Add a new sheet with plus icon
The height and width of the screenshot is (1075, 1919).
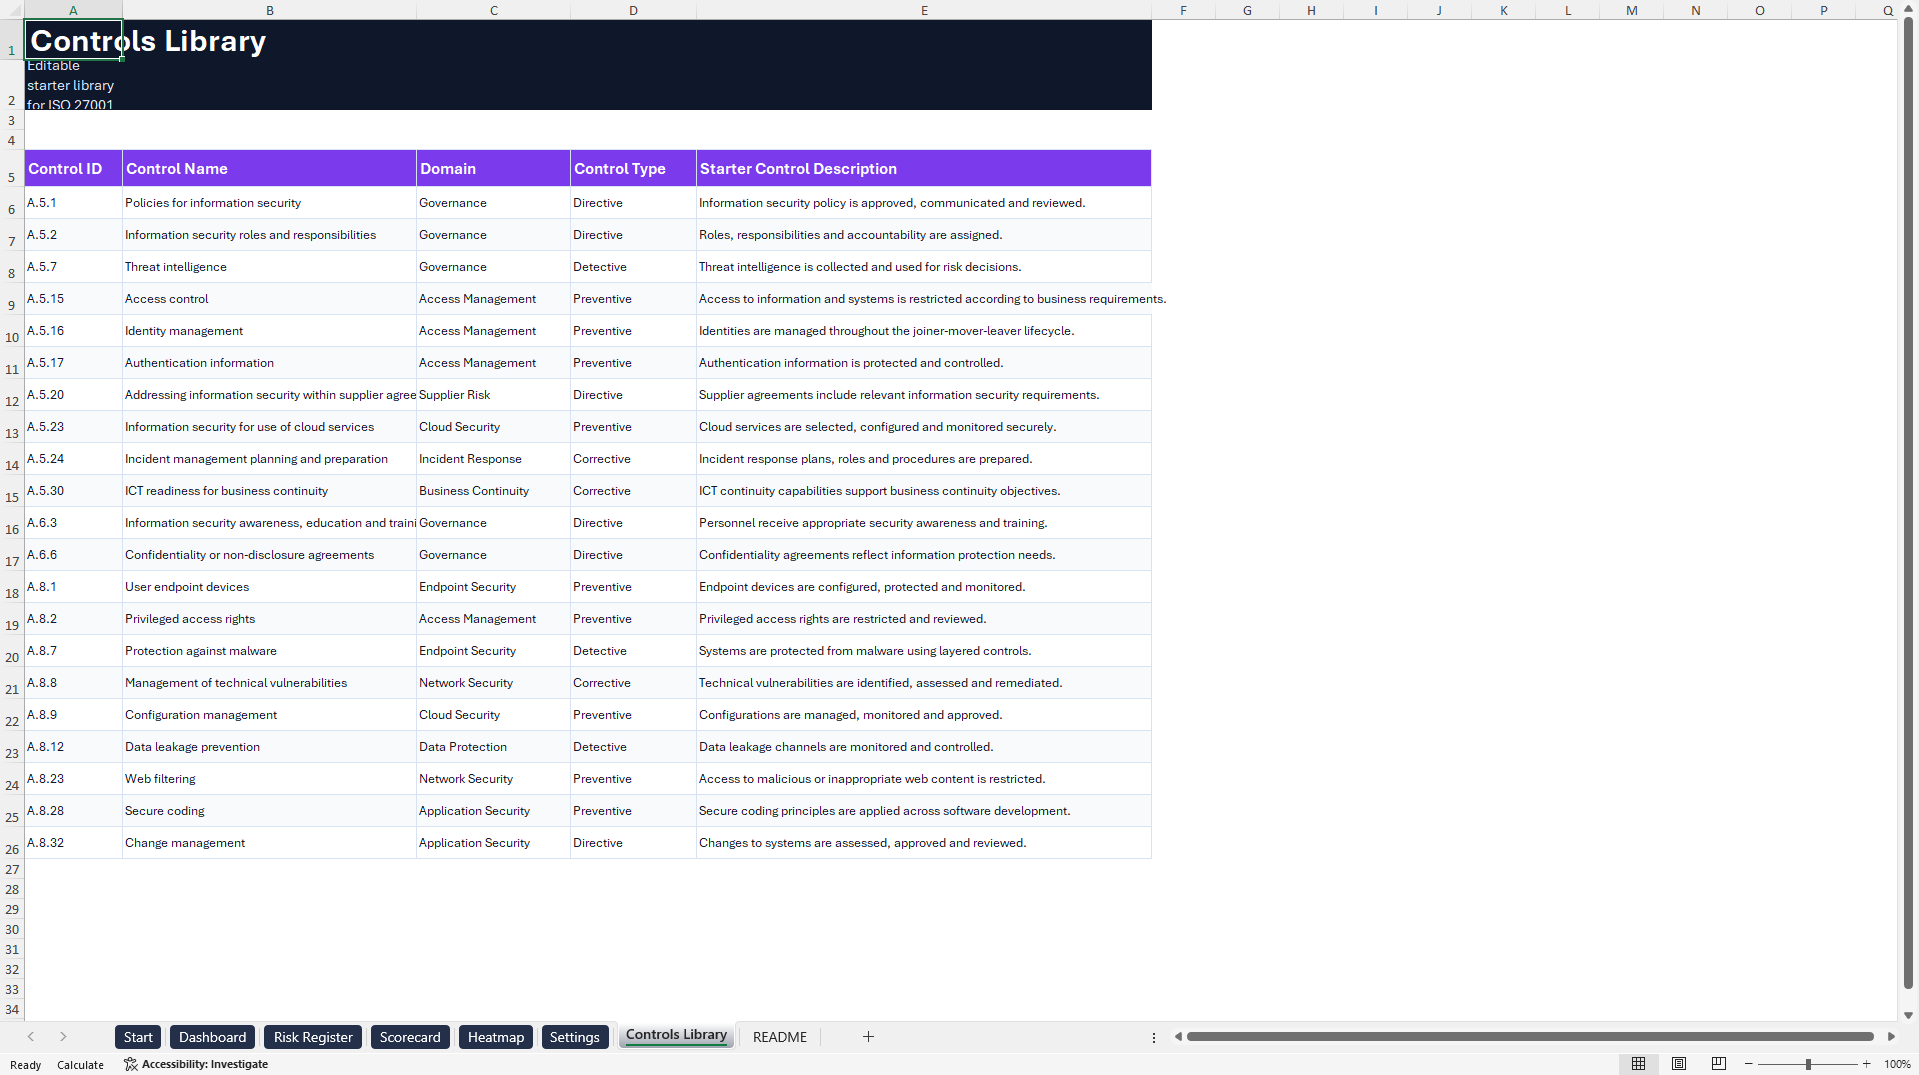tap(868, 1037)
